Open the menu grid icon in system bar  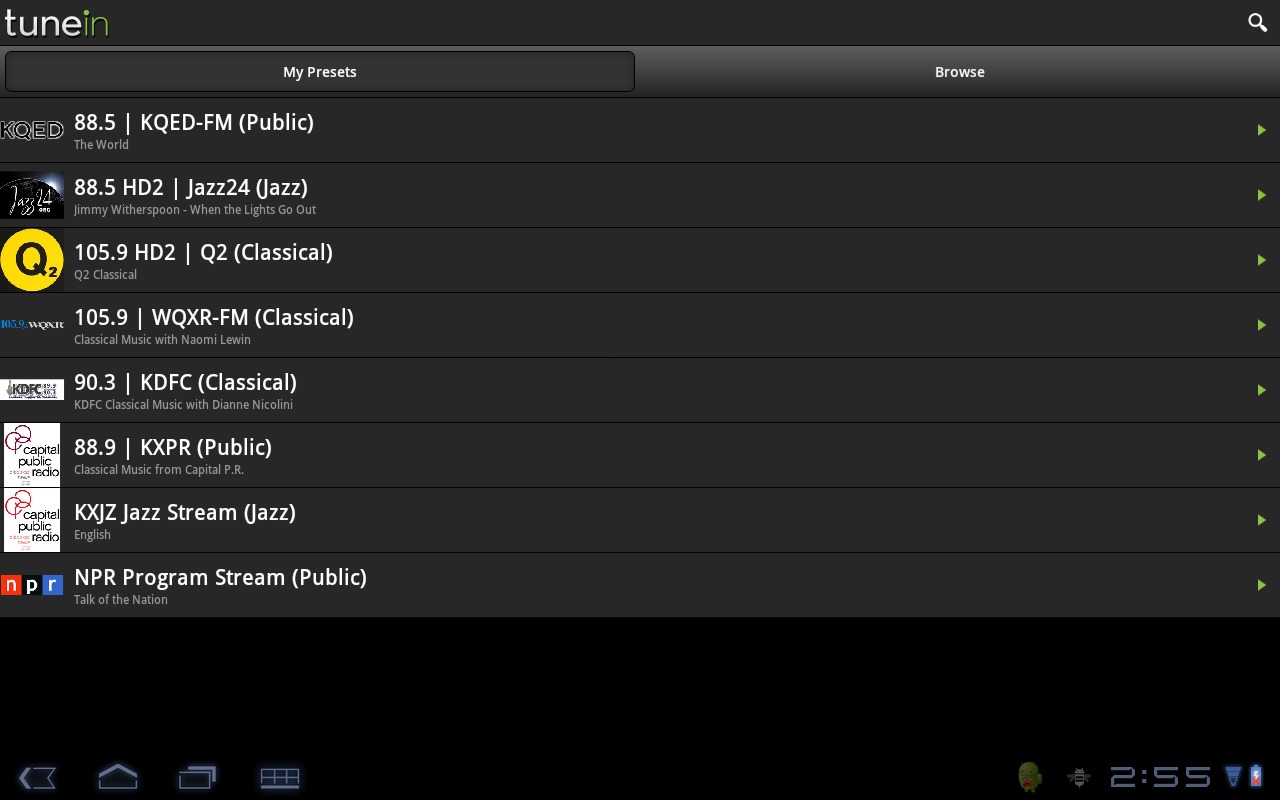pos(280,777)
